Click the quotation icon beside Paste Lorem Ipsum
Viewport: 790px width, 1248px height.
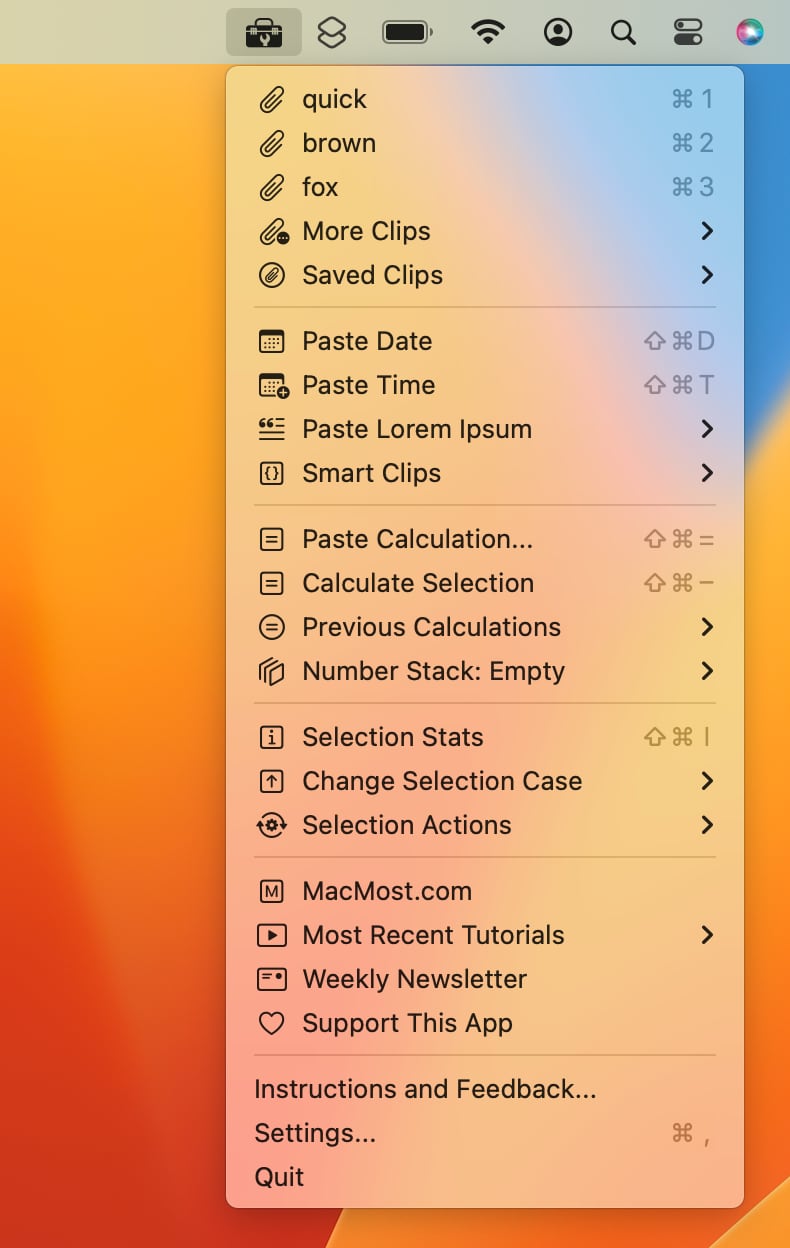tap(270, 429)
